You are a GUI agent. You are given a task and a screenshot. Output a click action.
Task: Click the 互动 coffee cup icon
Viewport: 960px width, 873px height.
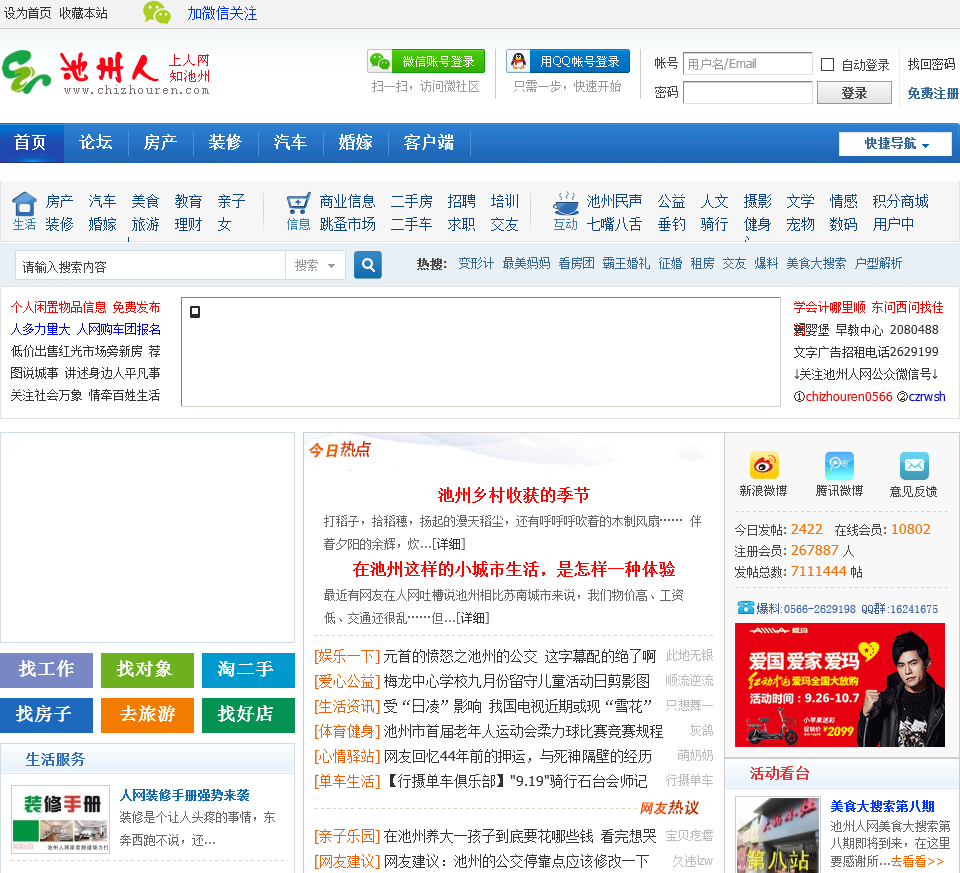565,203
